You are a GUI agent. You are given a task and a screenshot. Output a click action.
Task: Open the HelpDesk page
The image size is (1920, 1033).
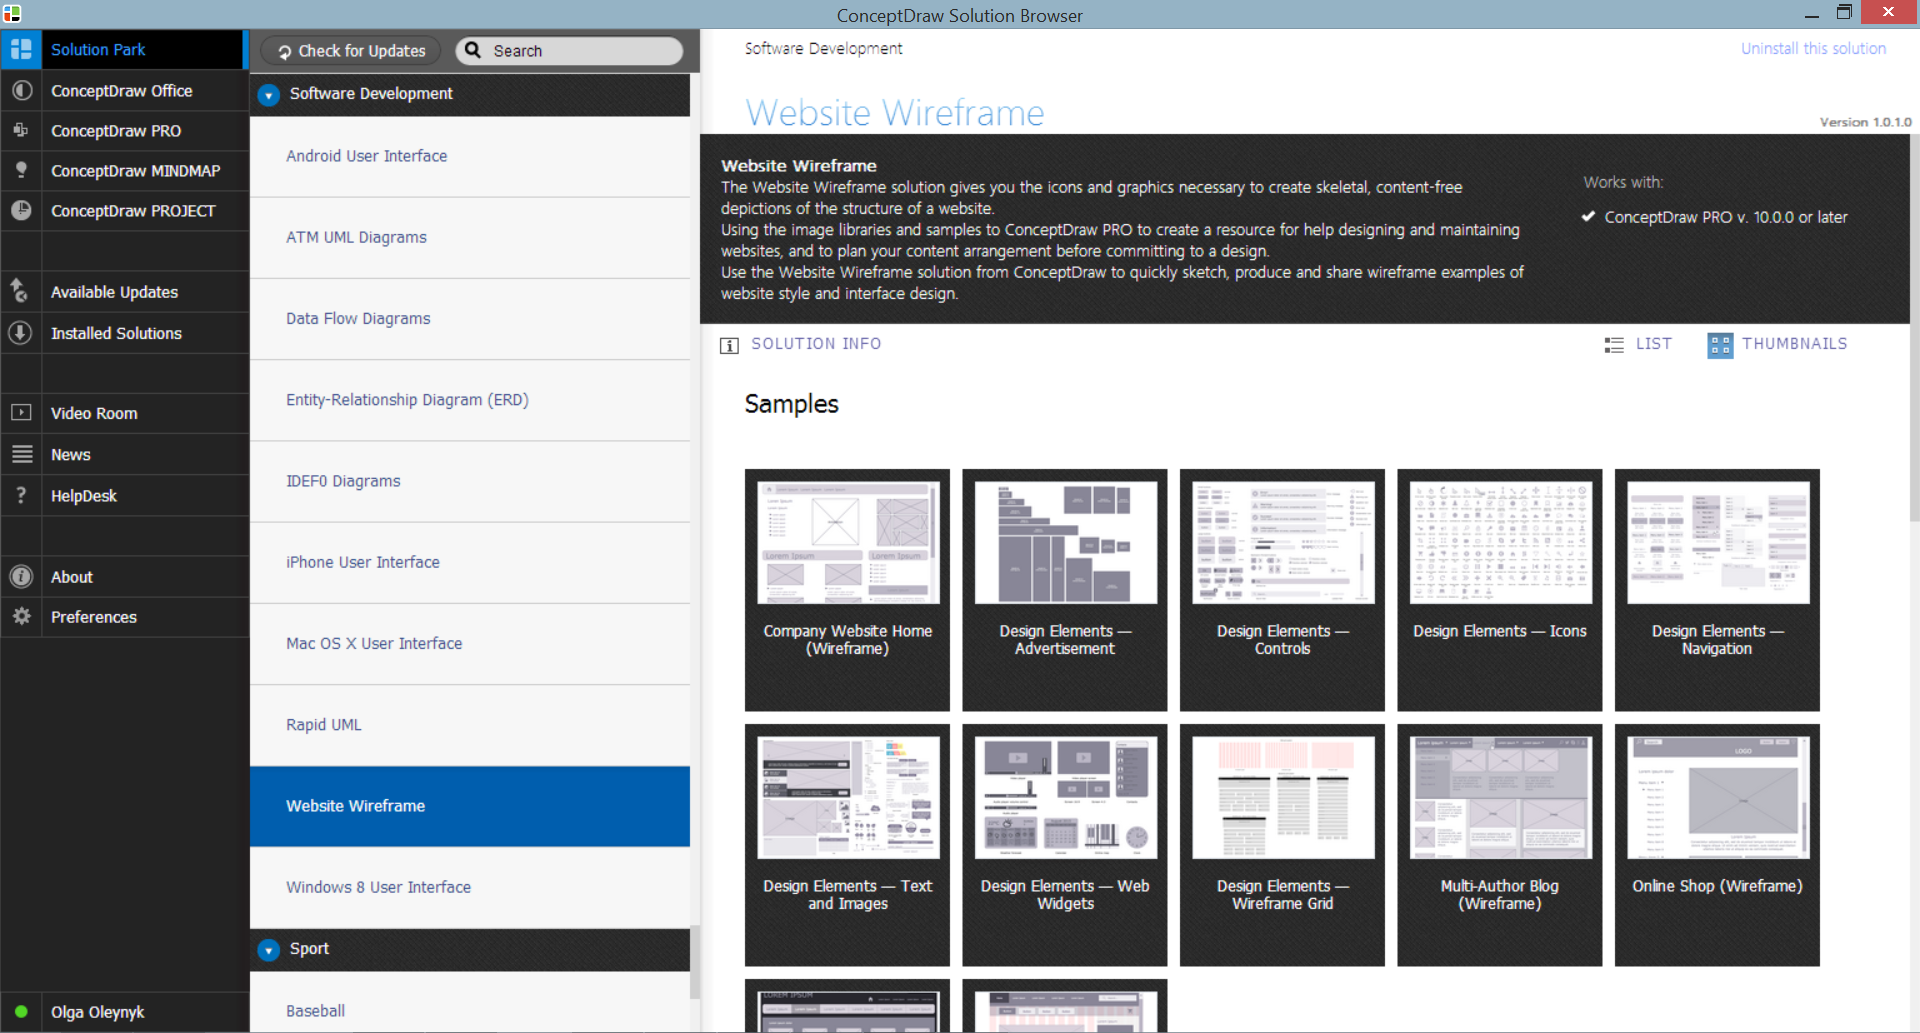pos(124,495)
